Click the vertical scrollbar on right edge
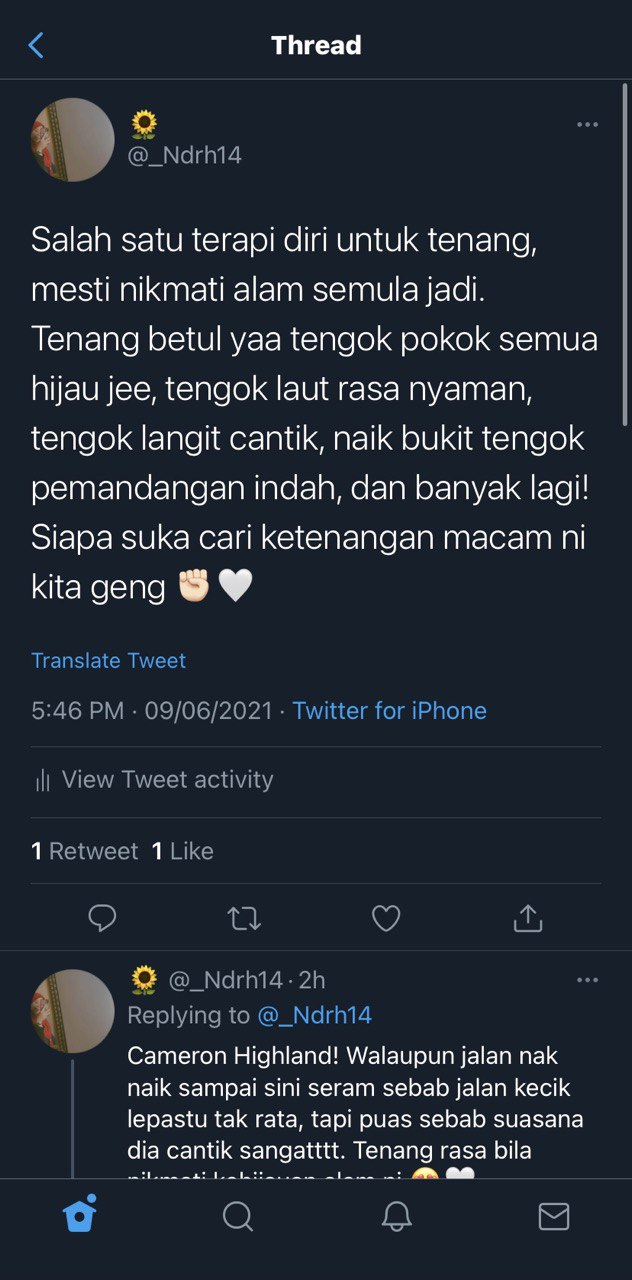The image size is (632, 1280). coord(625,255)
